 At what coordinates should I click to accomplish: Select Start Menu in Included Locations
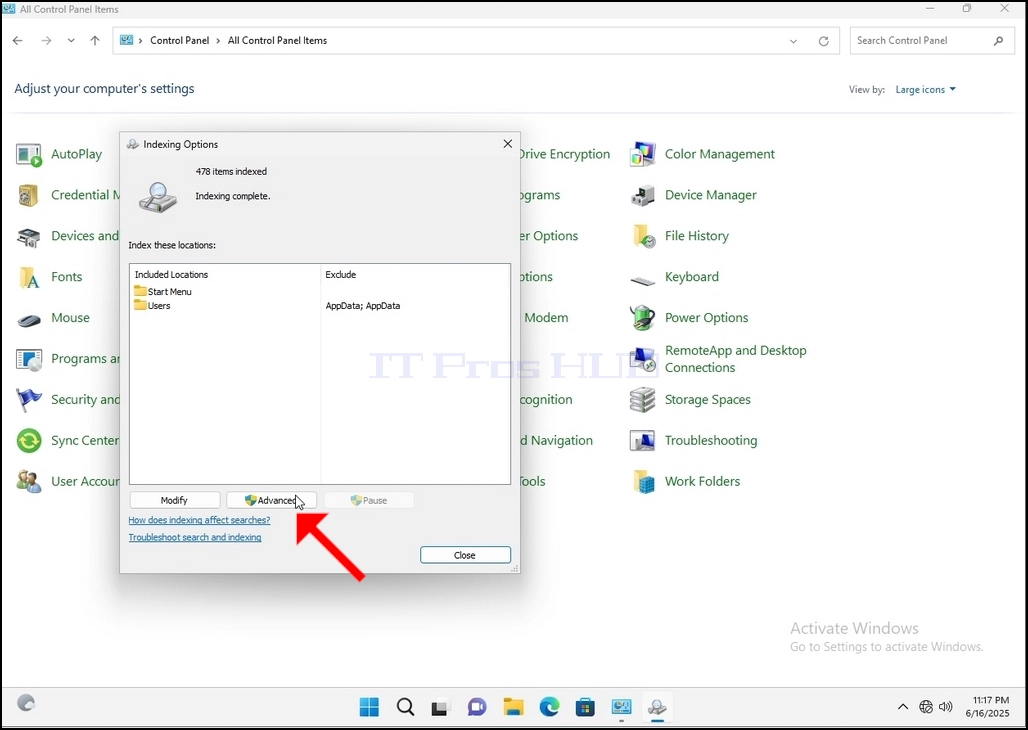click(x=163, y=292)
